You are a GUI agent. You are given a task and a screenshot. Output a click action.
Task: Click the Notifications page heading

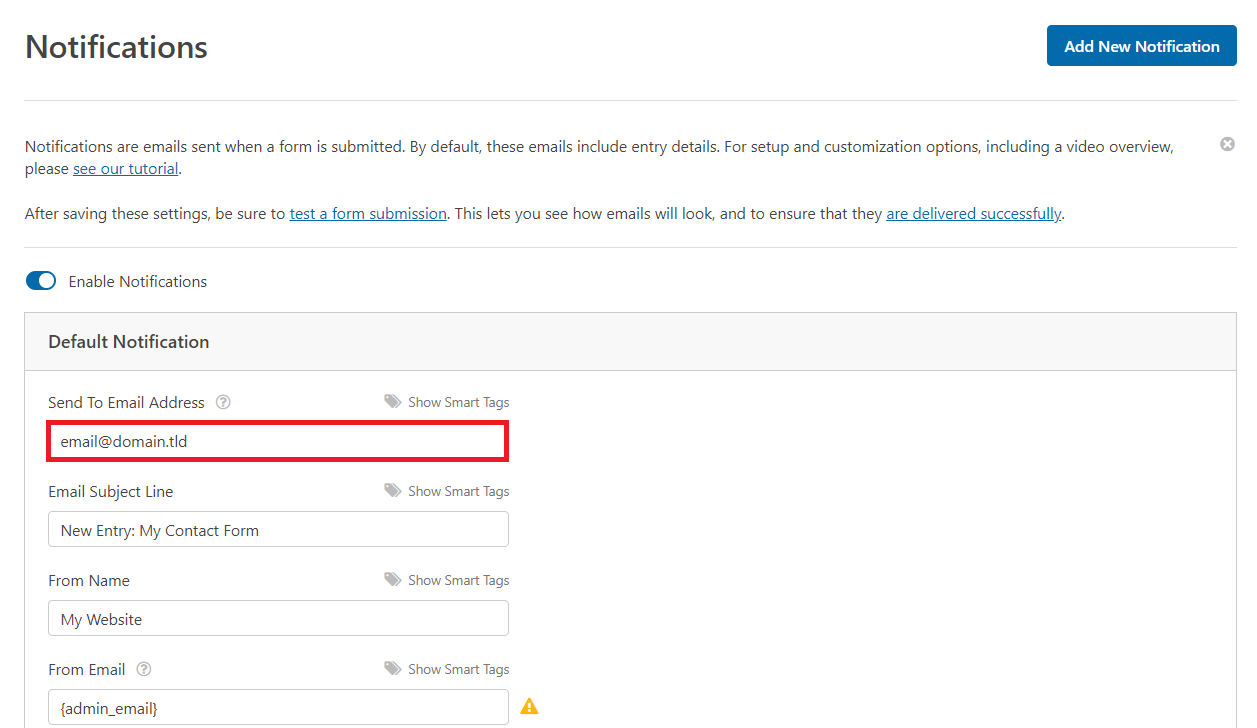click(115, 46)
